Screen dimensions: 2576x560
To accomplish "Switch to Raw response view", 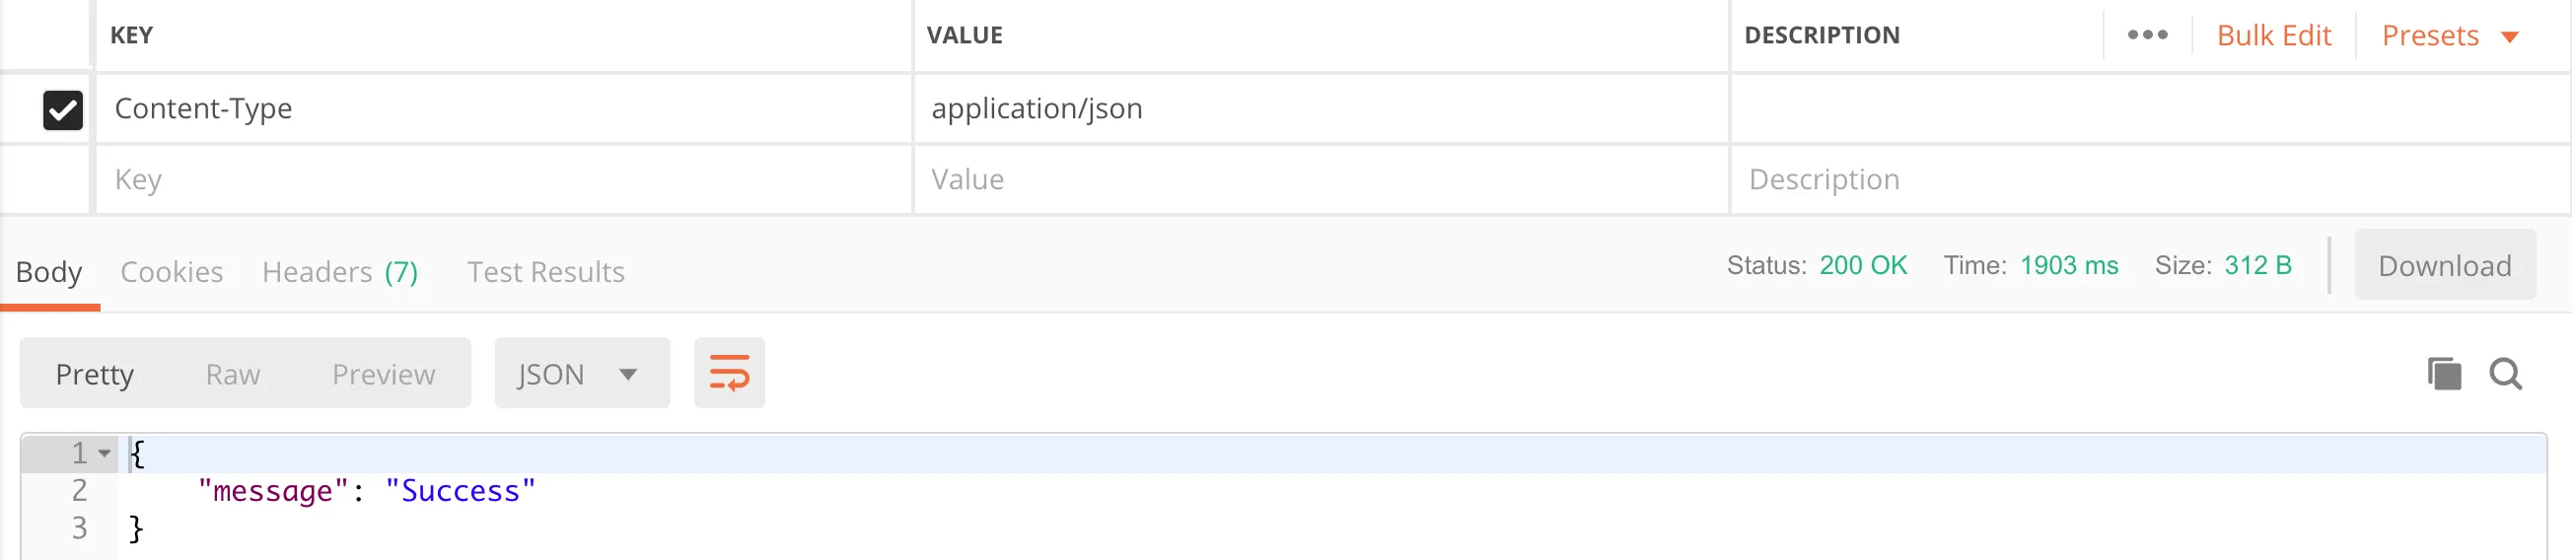I will (x=233, y=374).
